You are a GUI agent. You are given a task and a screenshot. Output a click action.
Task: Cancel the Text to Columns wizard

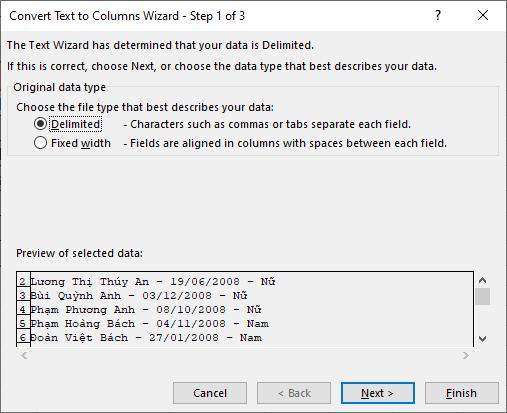pos(210,393)
